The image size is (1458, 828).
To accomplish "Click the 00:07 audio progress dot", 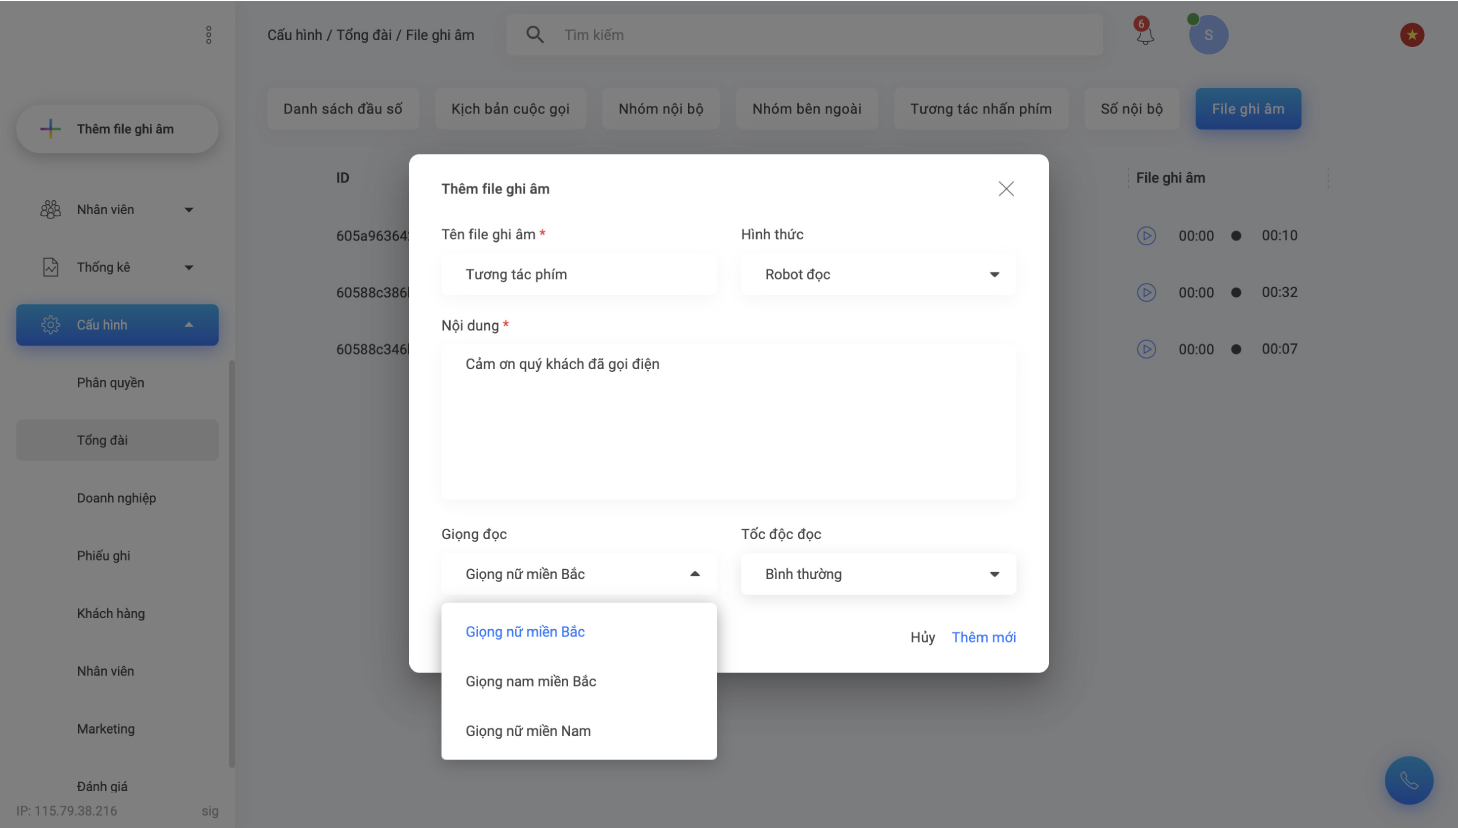I will pos(1236,350).
